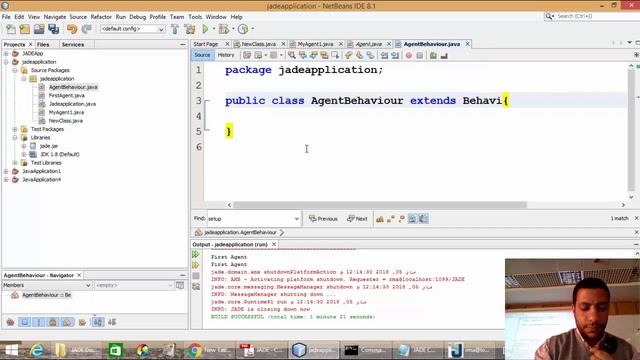This screenshot has height=360, width=640.
Task: Toggle Show Static Members filter in Navigator
Action: click(x=39, y=322)
